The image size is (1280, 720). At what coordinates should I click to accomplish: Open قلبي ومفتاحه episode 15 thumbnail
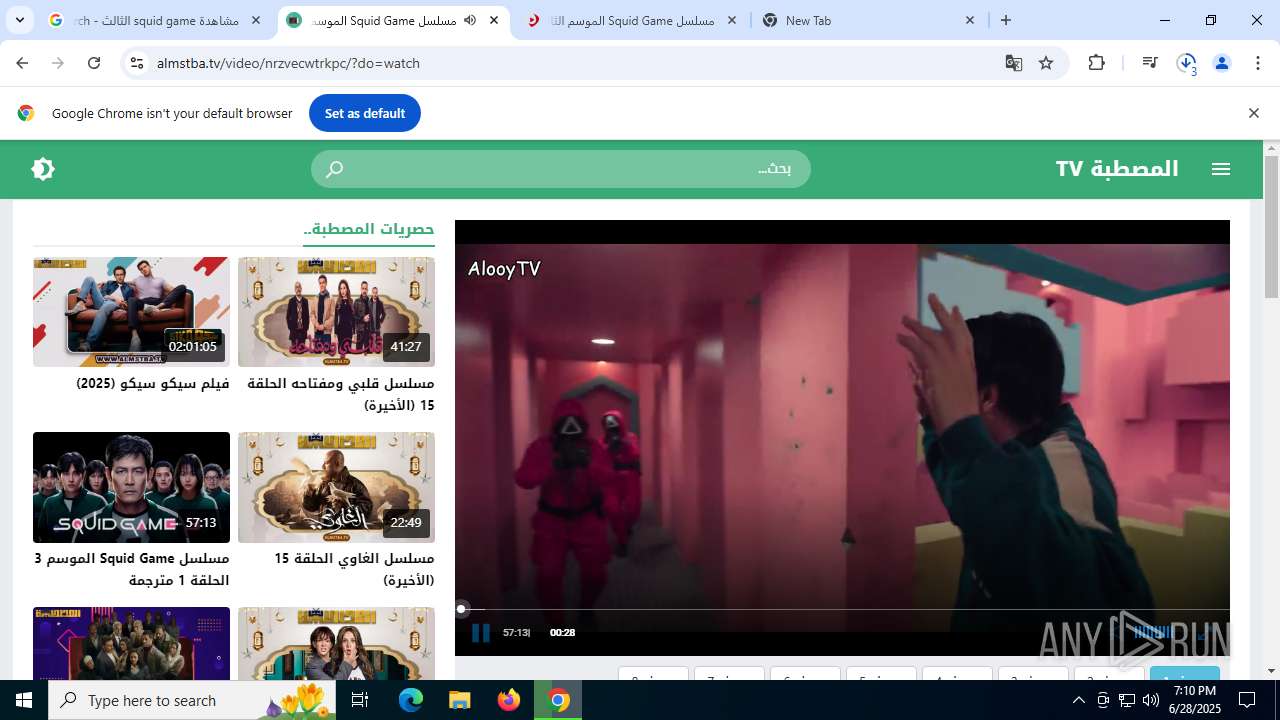[x=336, y=312]
